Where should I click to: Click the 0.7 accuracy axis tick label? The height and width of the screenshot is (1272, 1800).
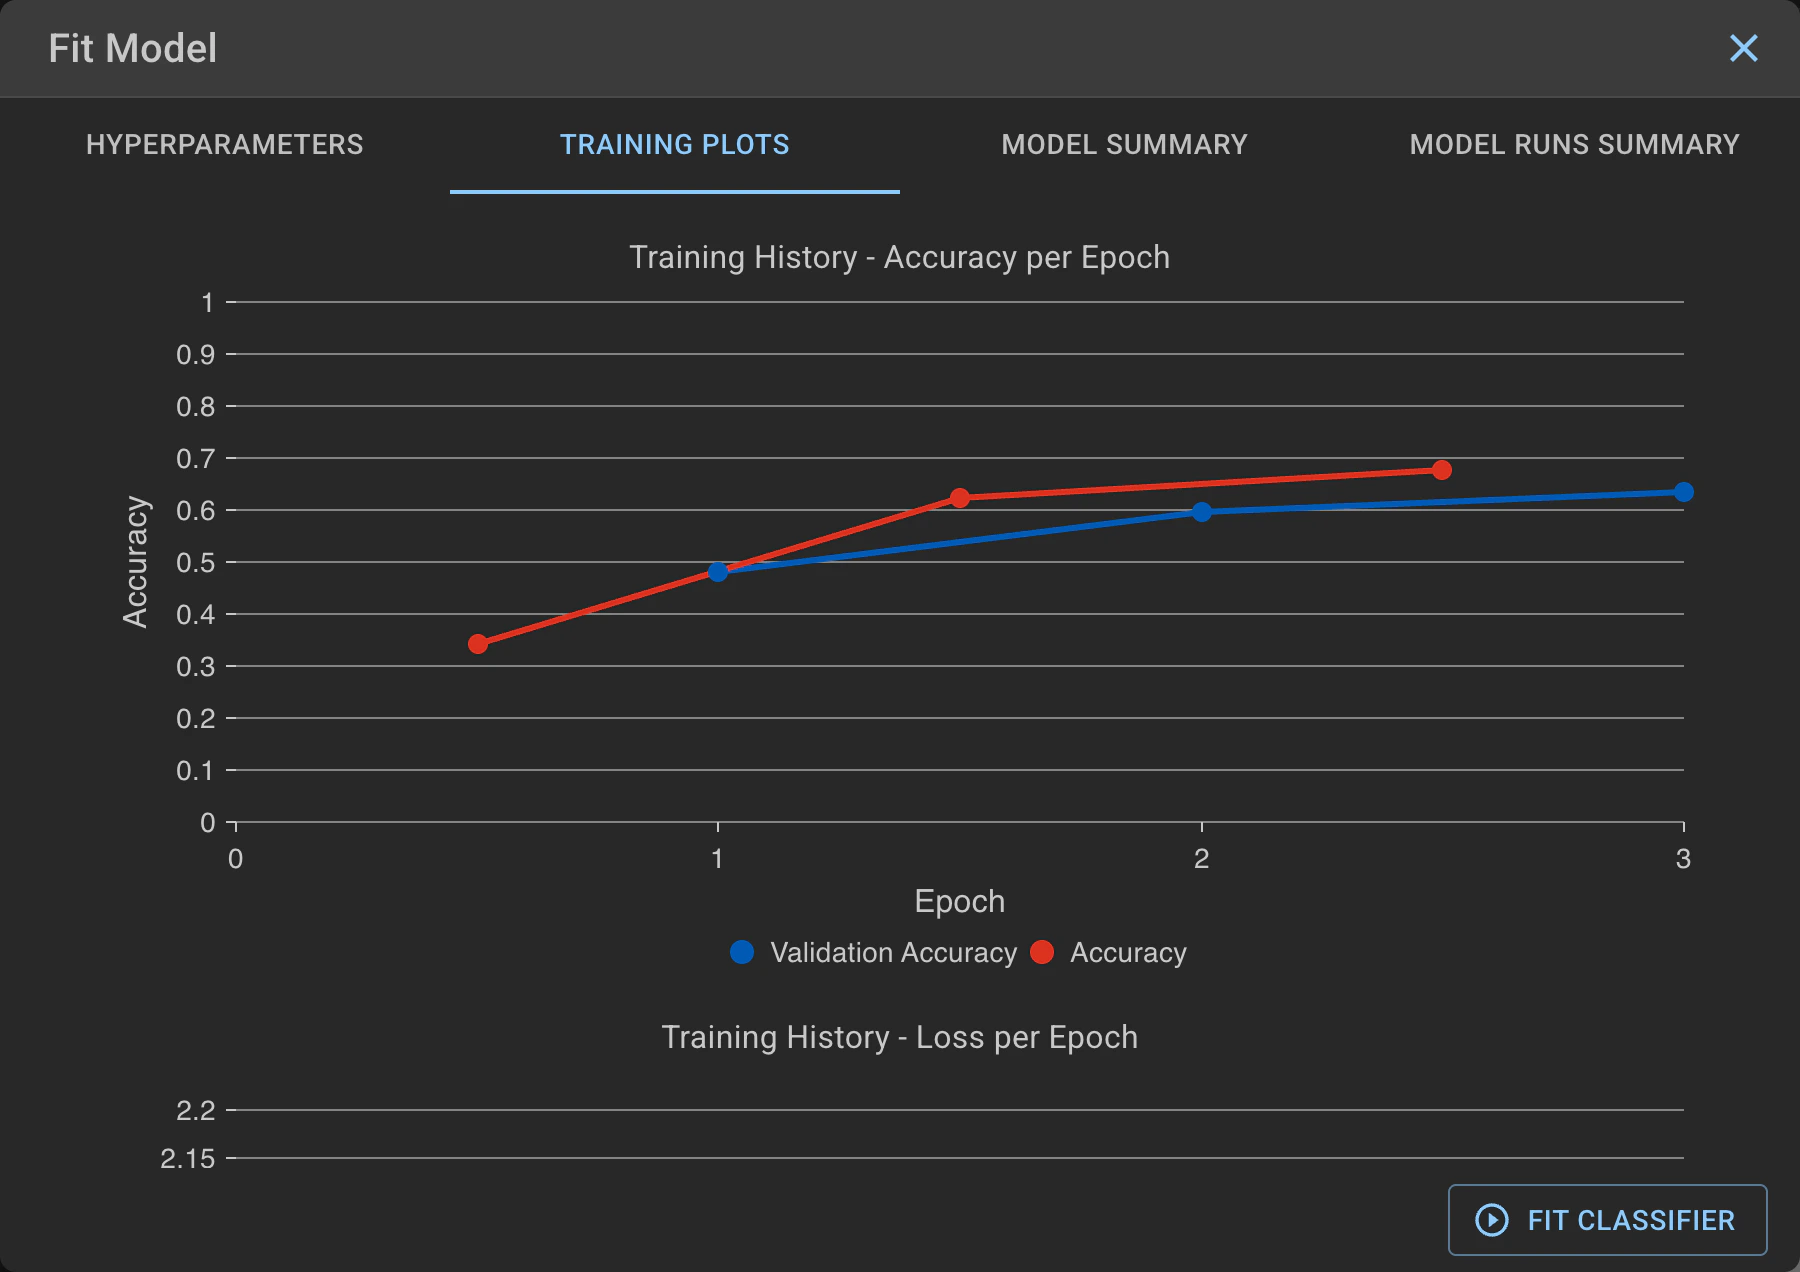pyautogui.click(x=196, y=459)
